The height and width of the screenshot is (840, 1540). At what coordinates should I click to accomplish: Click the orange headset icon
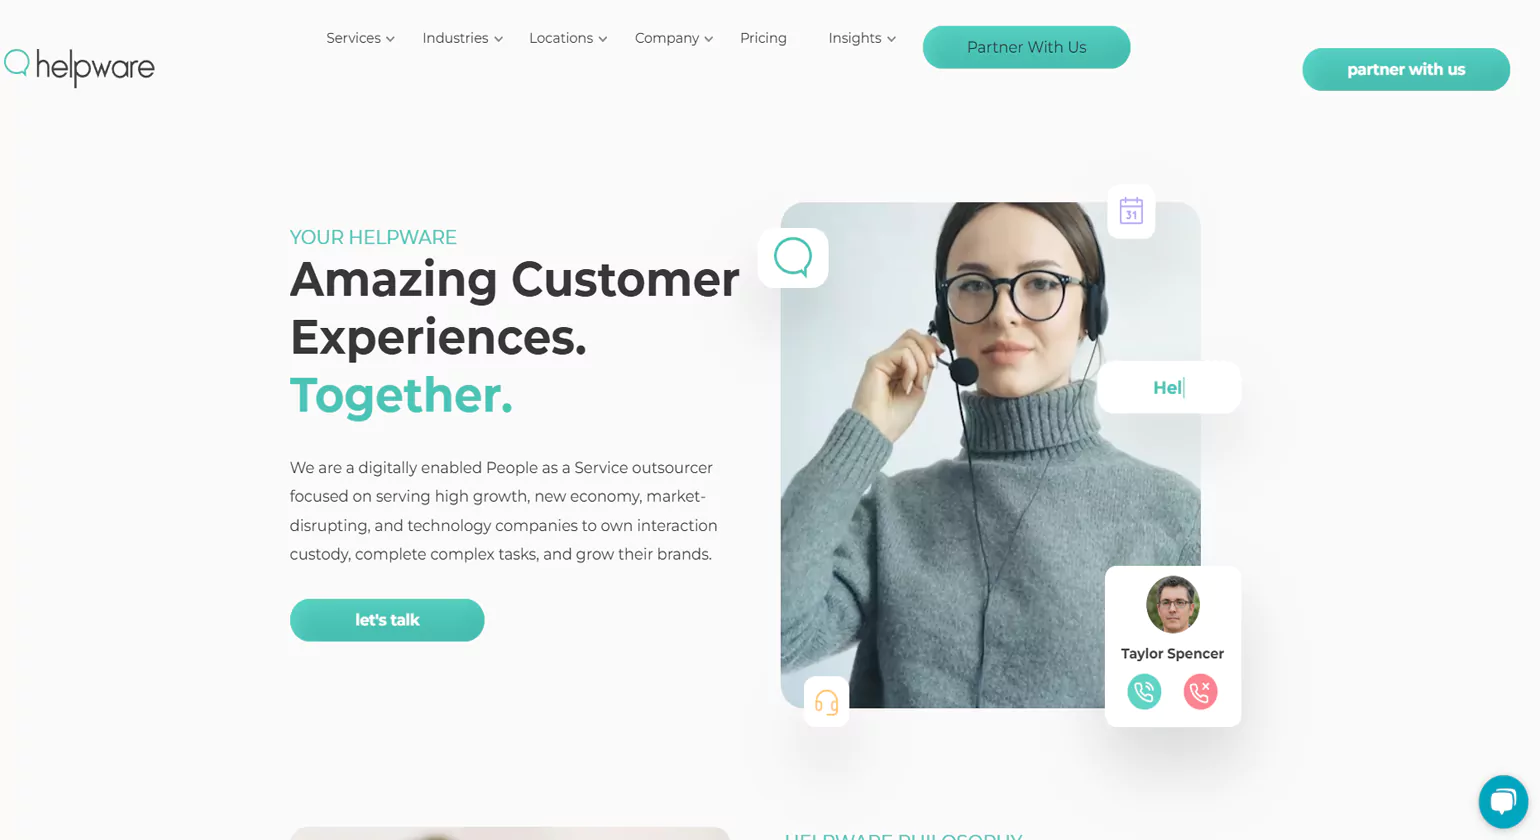[x=826, y=702]
